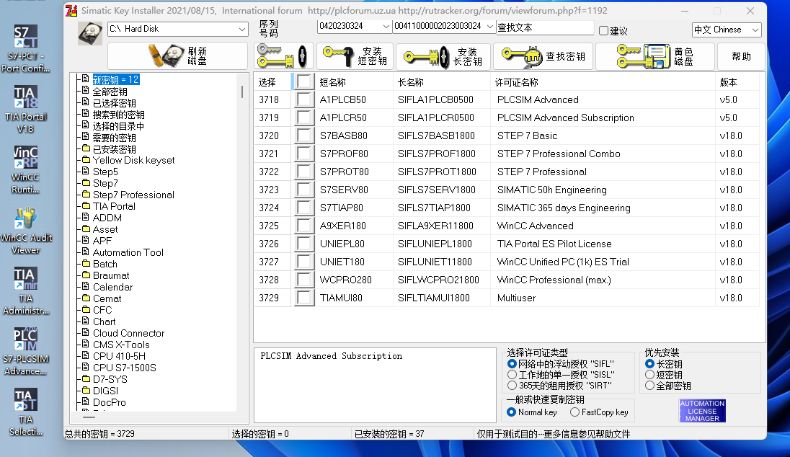Viewport: 790px width, 457px height.
Task: Select Automation Tool tree item
Action: point(128,252)
